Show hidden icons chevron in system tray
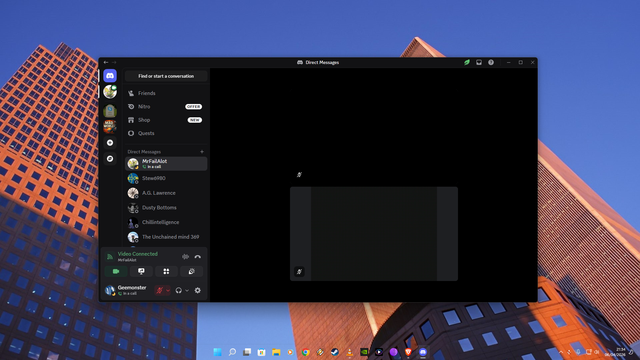Image resolution: width=640 pixels, height=360 pixels. click(x=561, y=352)
